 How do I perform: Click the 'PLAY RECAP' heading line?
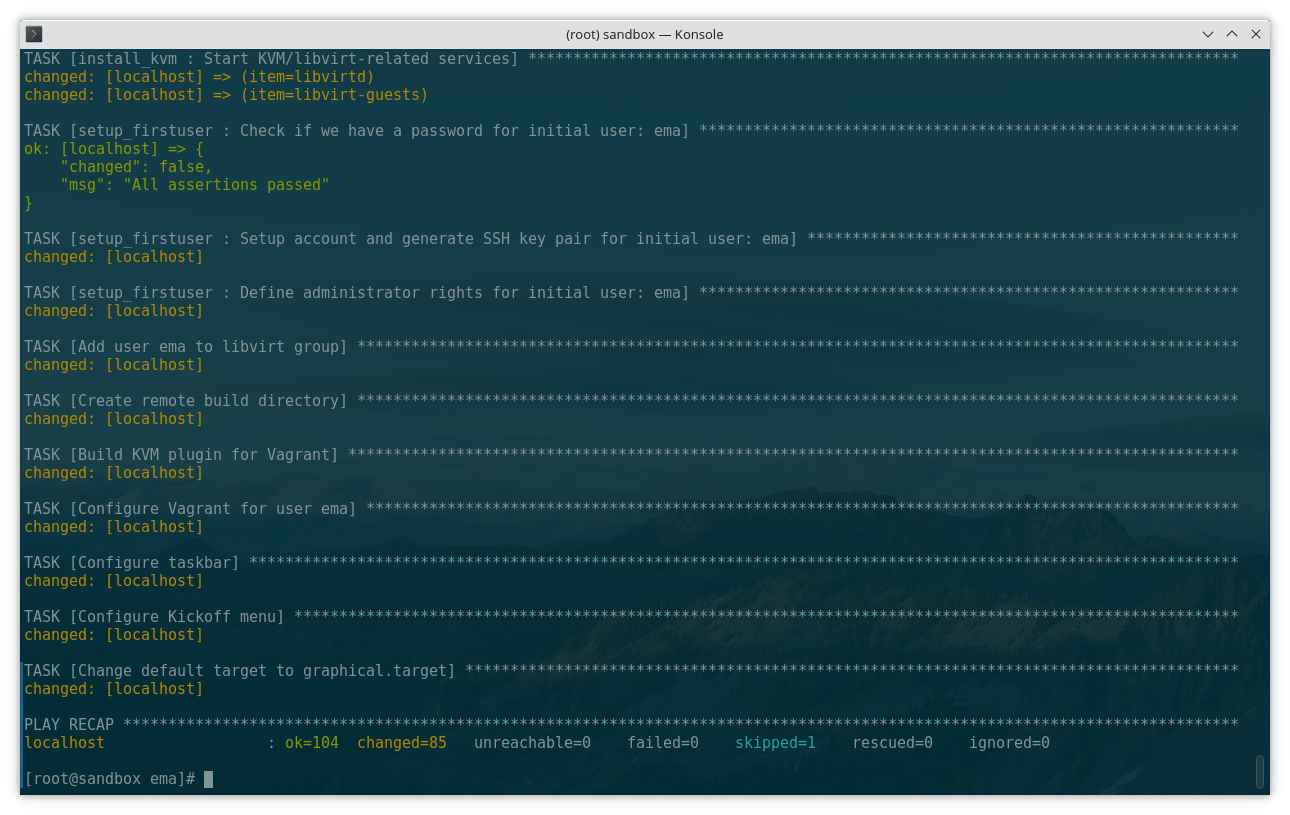point(631,724)
